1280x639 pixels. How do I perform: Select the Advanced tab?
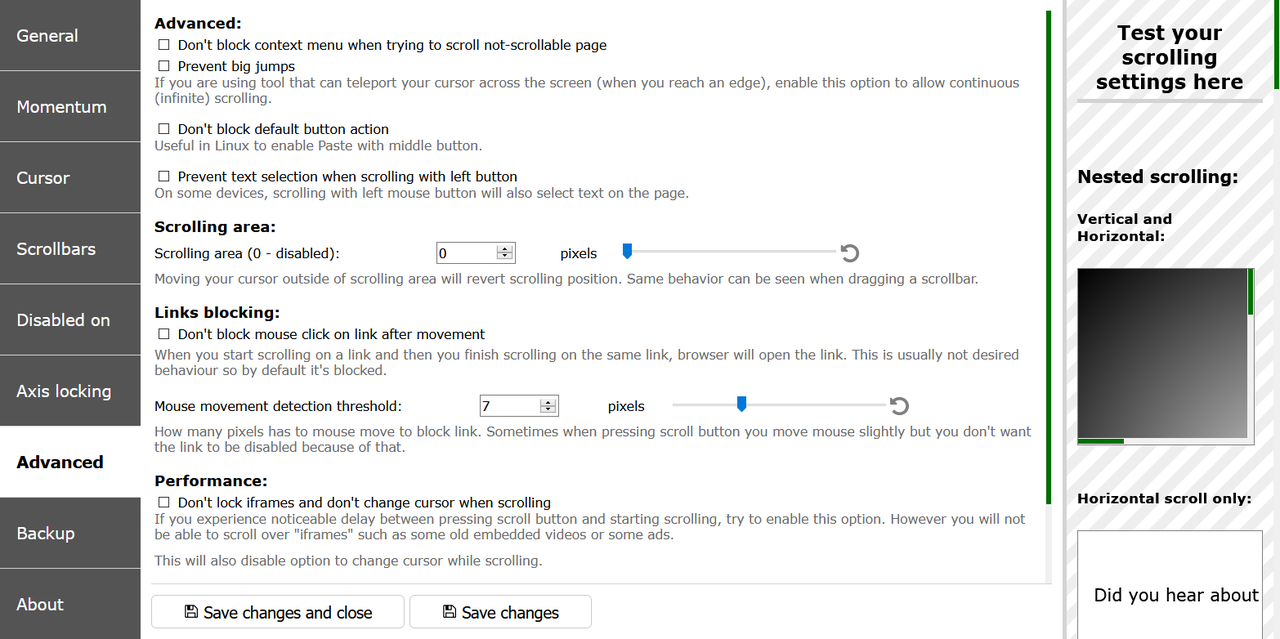coord(70,461)
